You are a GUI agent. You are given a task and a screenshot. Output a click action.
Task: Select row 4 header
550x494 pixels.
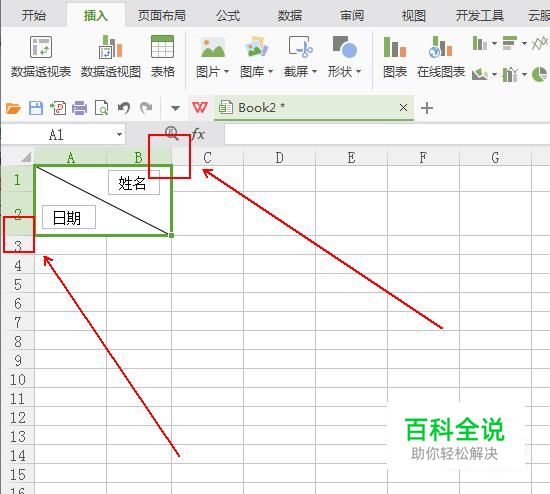[18, 266]
